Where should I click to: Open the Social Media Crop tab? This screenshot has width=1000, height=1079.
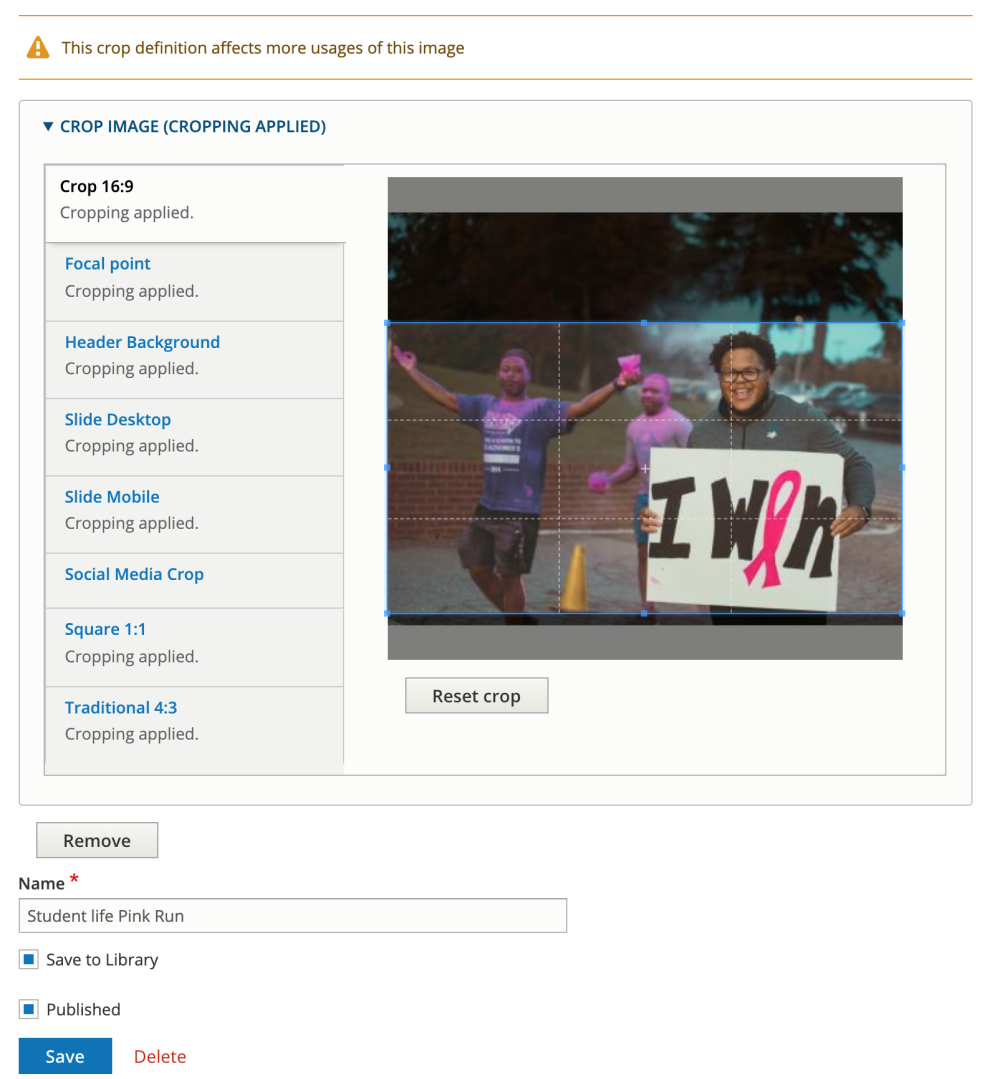[195, 581]
